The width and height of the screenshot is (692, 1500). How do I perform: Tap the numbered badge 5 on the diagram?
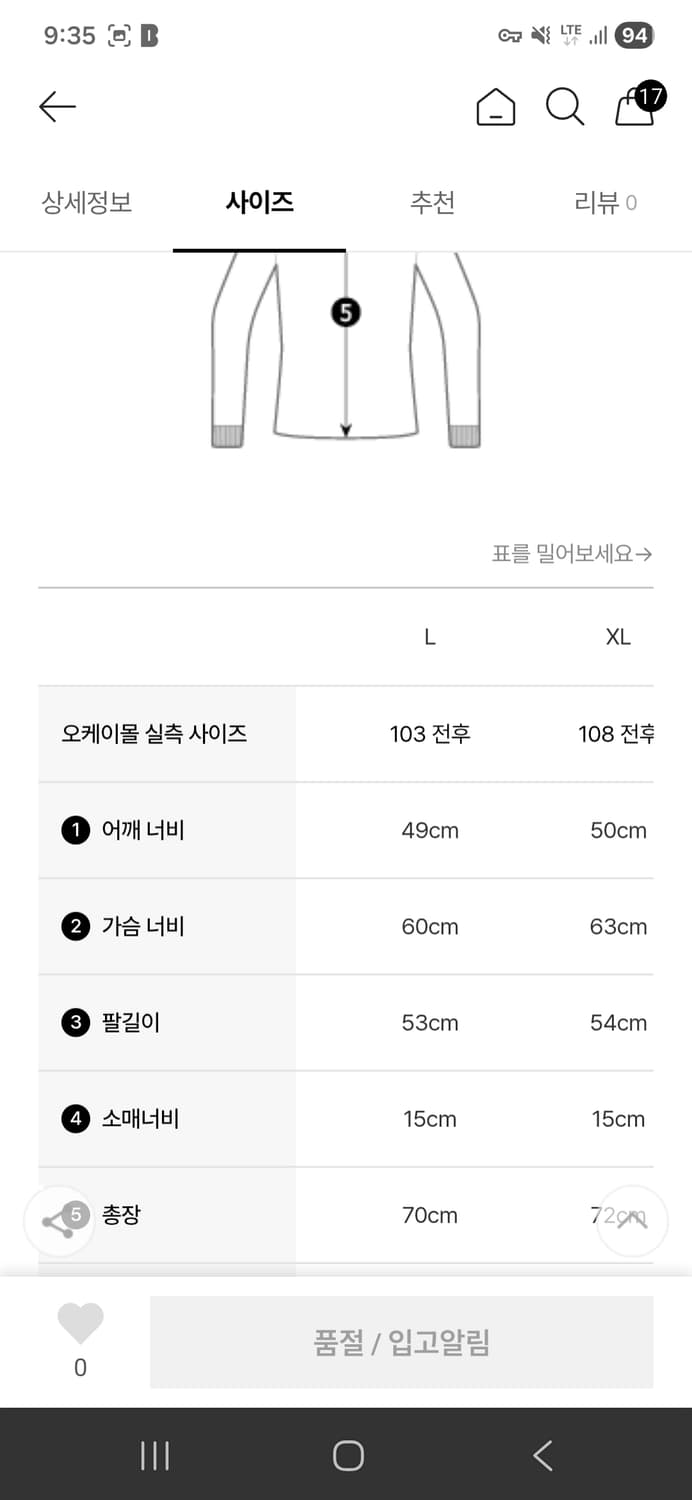[346, 312]
